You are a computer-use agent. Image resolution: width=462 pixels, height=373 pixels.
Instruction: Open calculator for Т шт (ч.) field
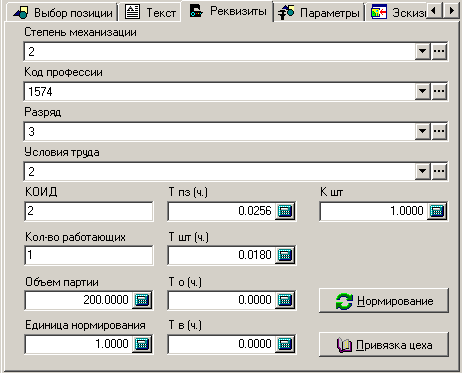[285, 255]
